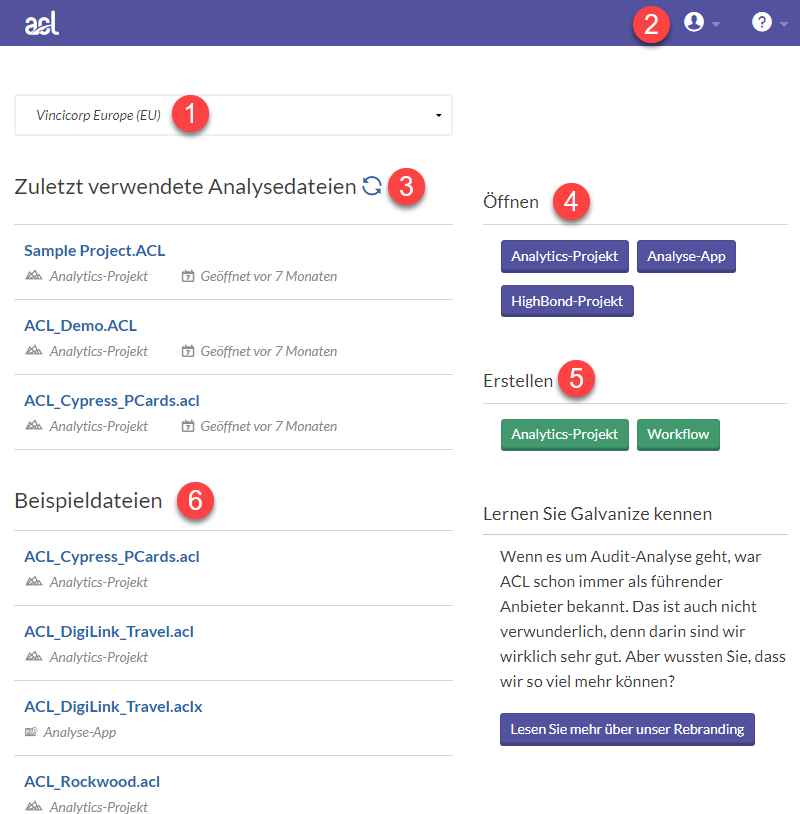This screenshot has width=800, height=814.
Task: Refresh the recently used analysis files list
Action: click(372, 185)
